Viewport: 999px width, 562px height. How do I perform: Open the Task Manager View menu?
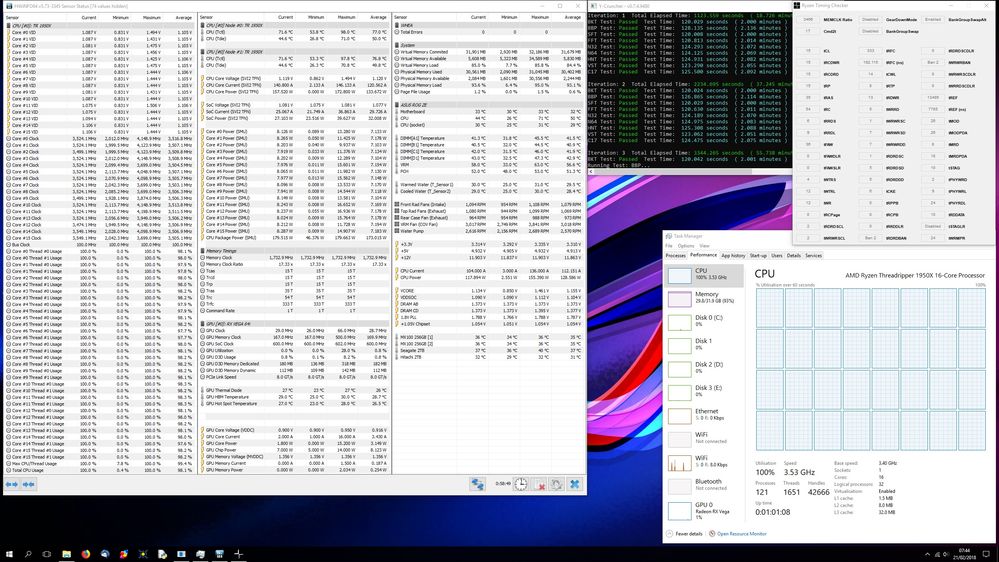click(x=704, y=246)
